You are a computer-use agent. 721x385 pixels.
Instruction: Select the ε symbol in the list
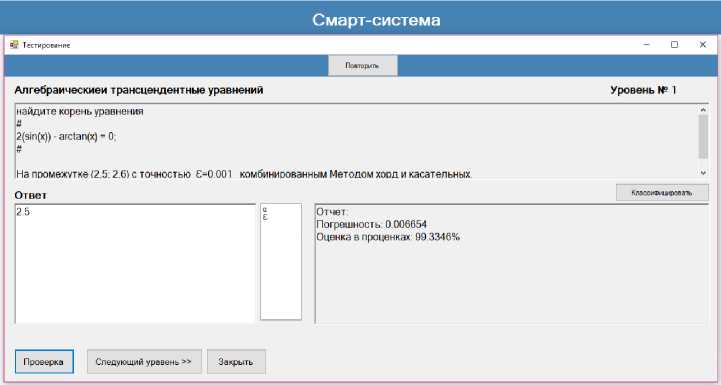click(265, 217)
